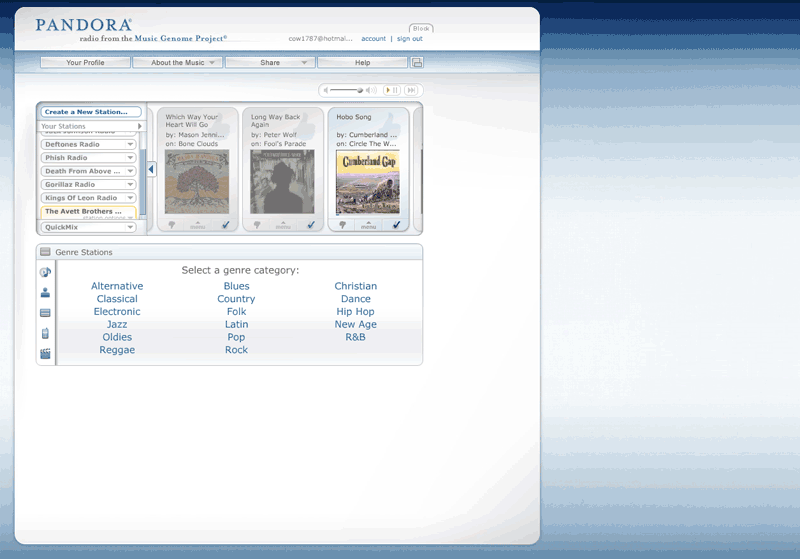
Task: Open the Your Profile menu
Action: click(x=85, y=62)
